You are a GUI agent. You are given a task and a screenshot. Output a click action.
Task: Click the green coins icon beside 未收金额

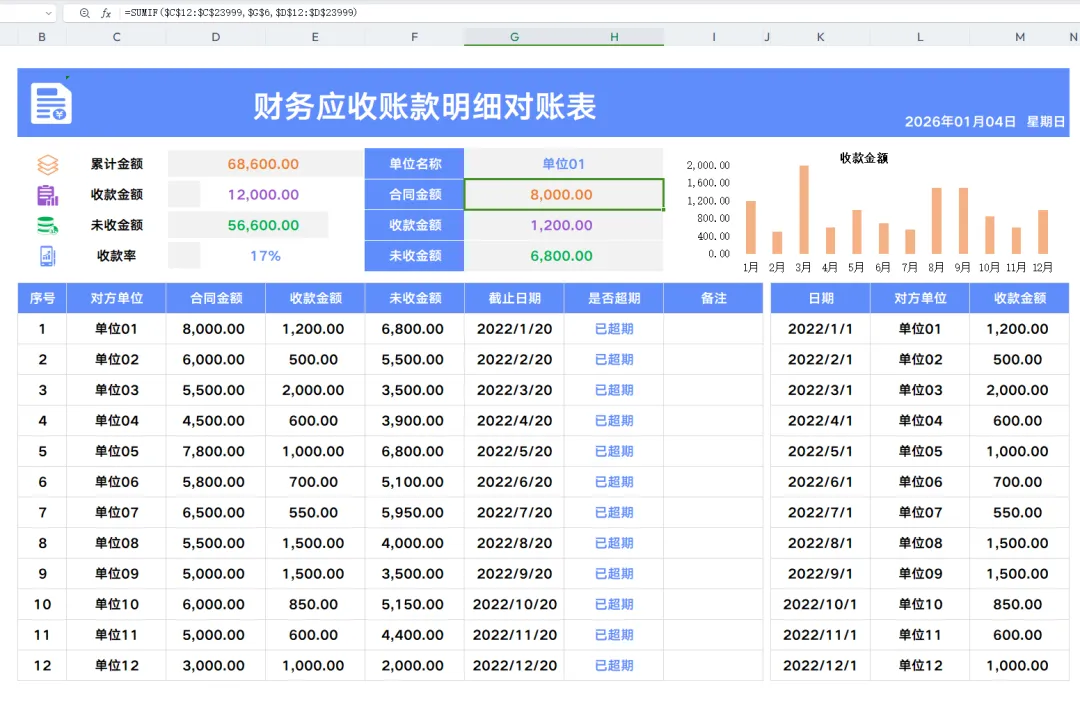pyautogui.click(x=48, y=225)
